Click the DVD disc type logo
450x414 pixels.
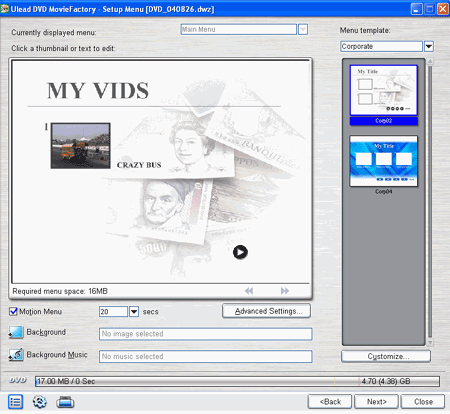click(x=18, y=380)
